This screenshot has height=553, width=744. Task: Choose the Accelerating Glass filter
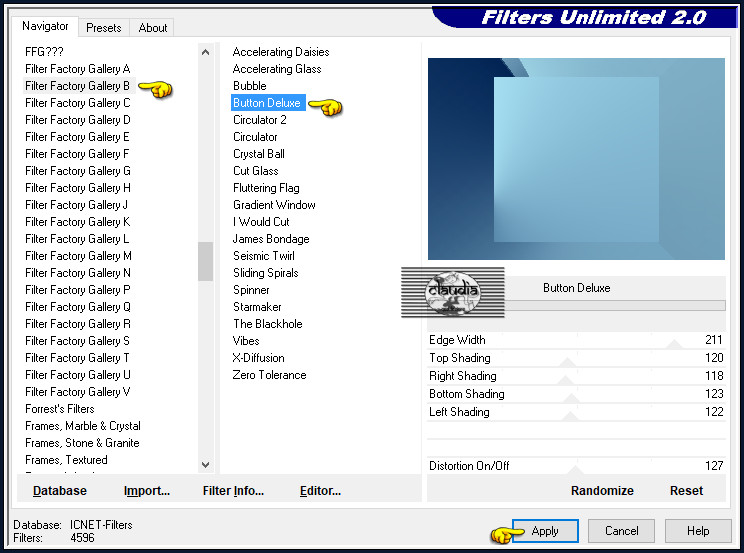click(x=277, y=69)
